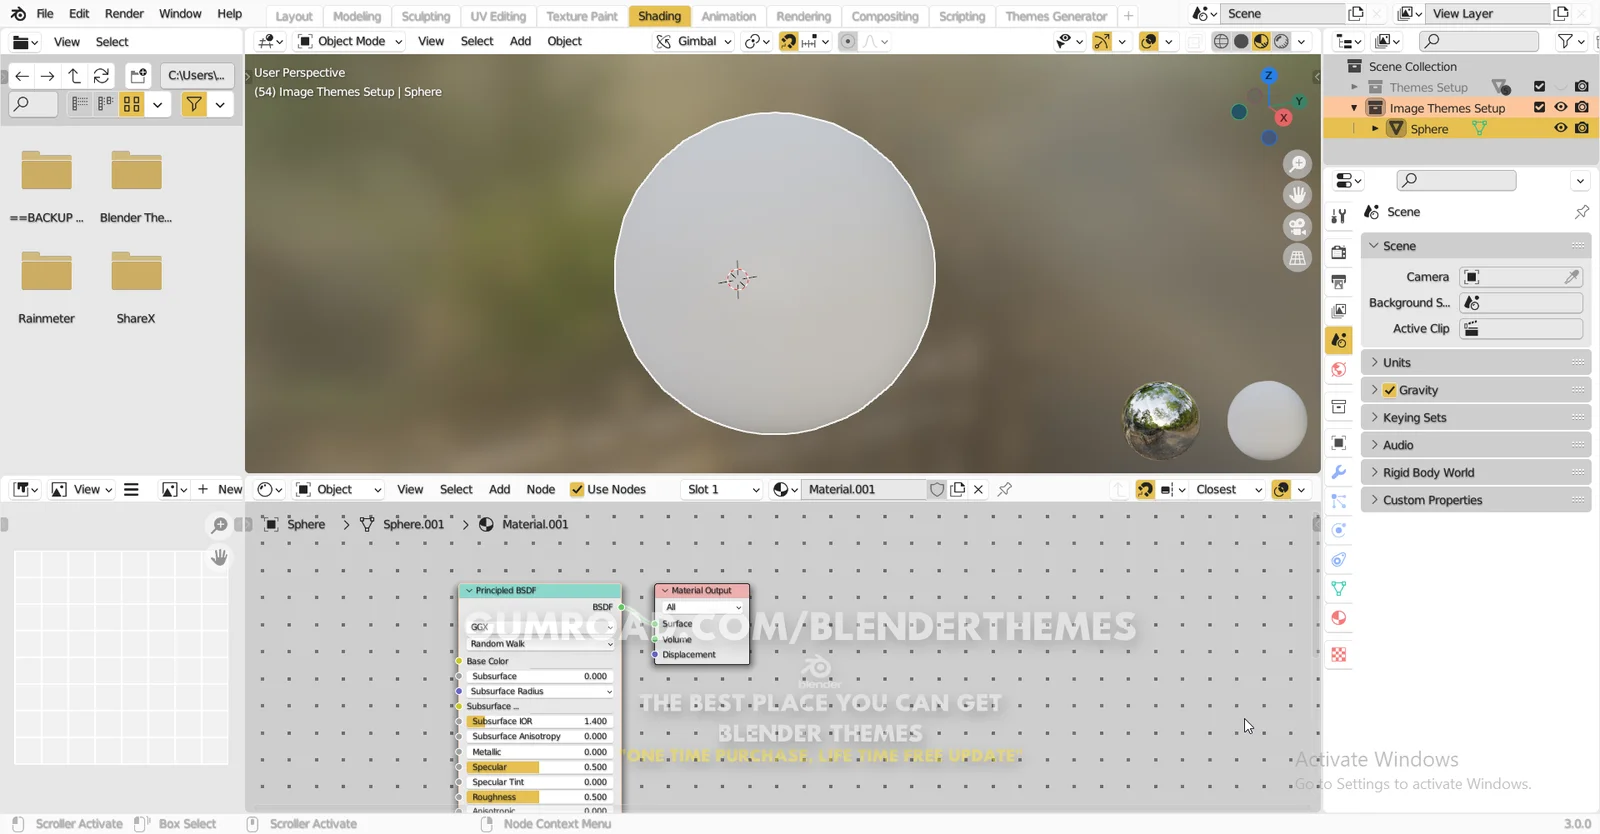Open Gimbal transform orientation dropdown
Screen dimensions: 1600x834
[694, 41]
